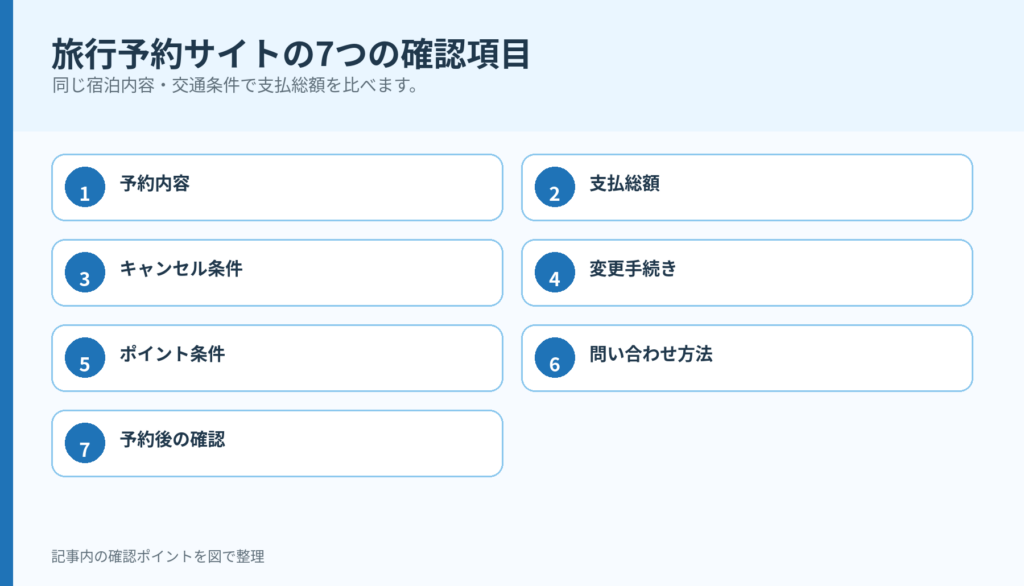Choose the ポイント条件 card
Screen dimensions: 1024x586
click(x=277, y=358)
